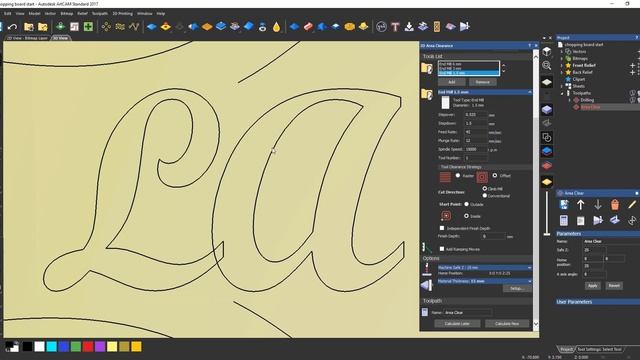Click the orange hexagon toolbar icon
This screenshot has height=360, width=640.
[349, 27]
